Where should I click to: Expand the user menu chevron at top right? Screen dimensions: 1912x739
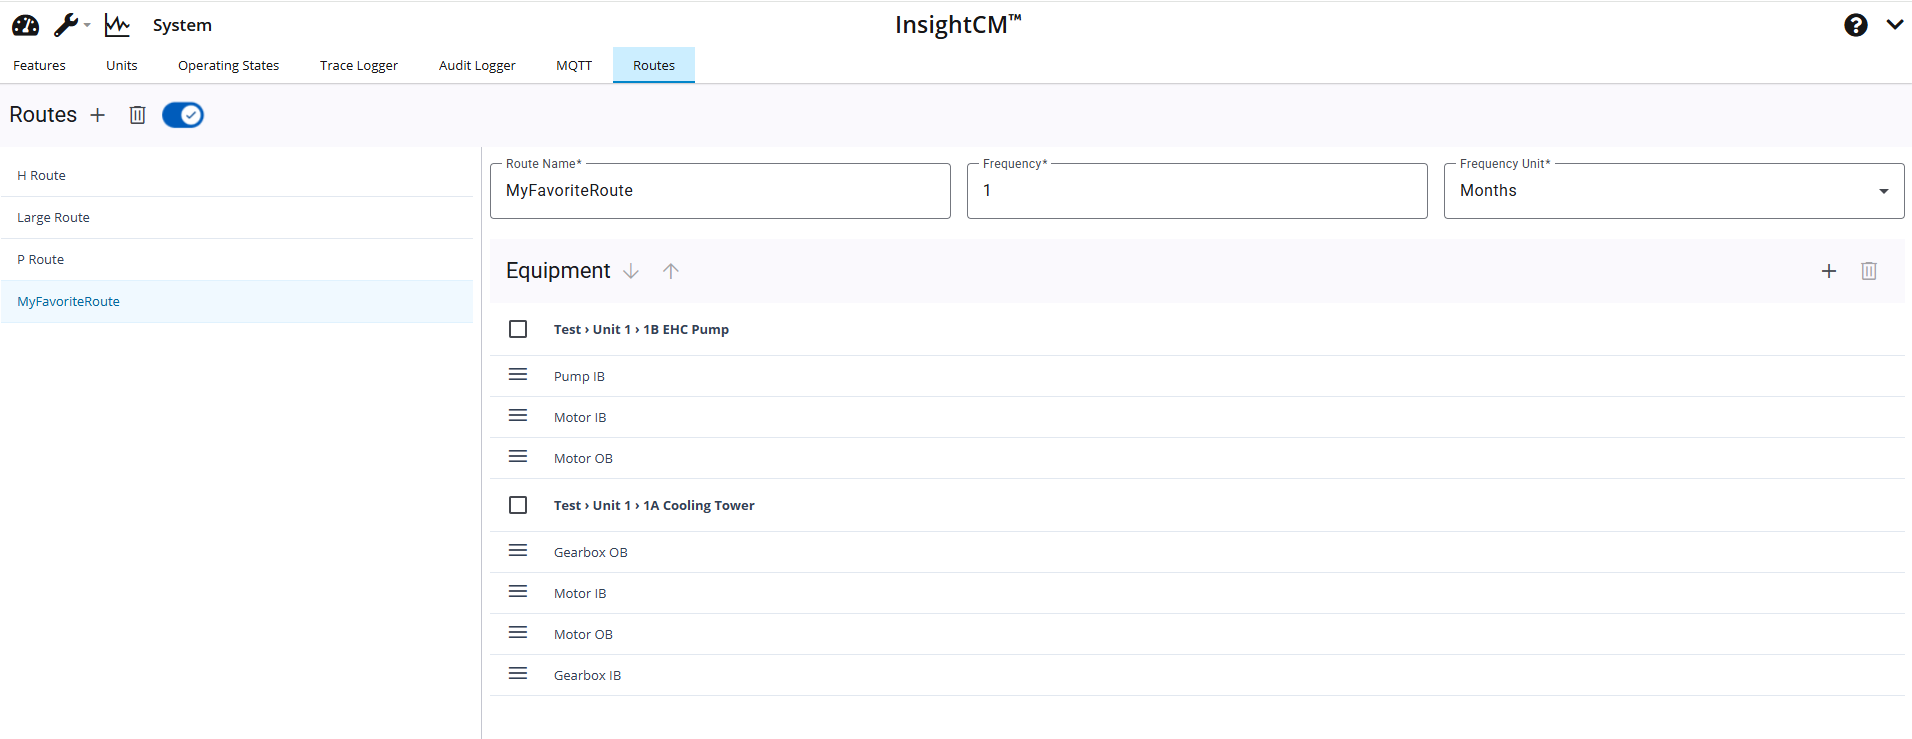[x=1895, y=25]
